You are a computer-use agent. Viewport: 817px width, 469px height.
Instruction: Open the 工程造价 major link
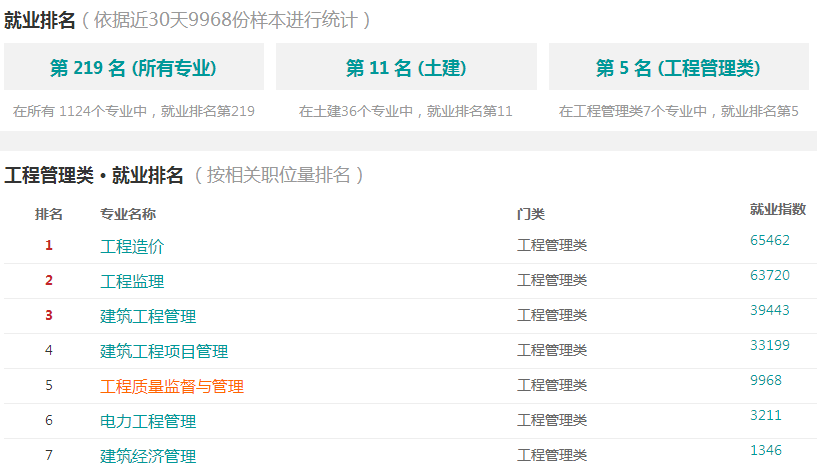[132, 246]
